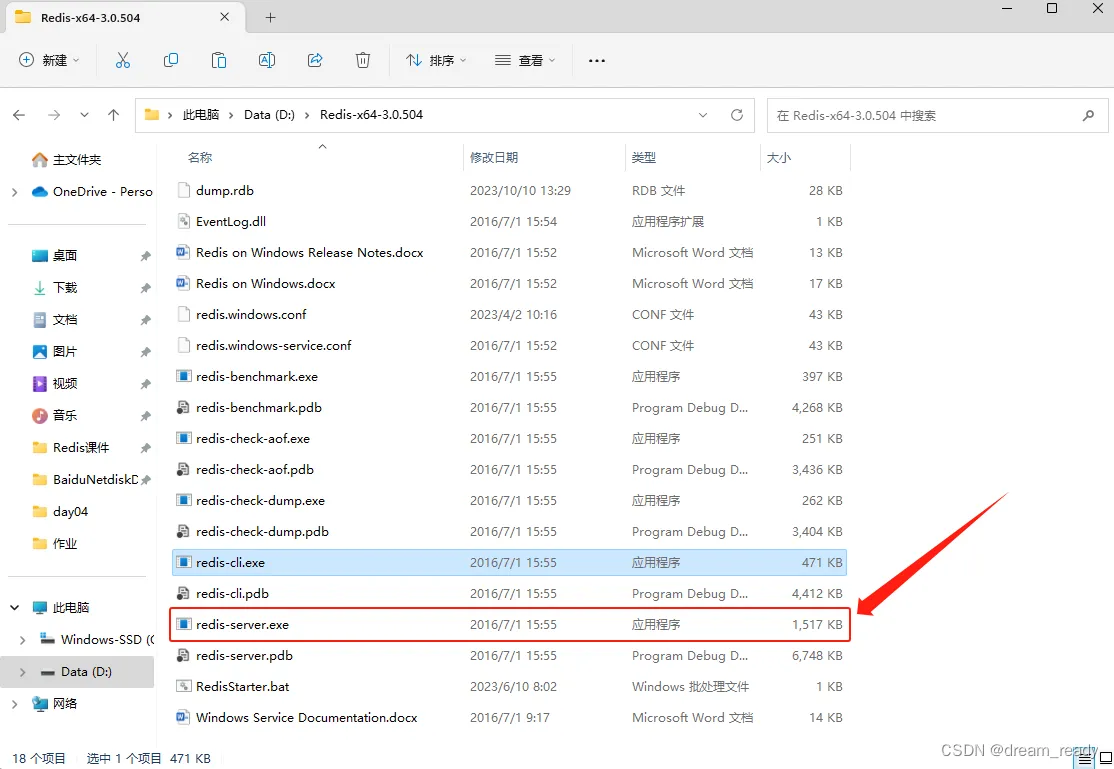Click the Data (D:) breadcrumb

tap(269, 114)
